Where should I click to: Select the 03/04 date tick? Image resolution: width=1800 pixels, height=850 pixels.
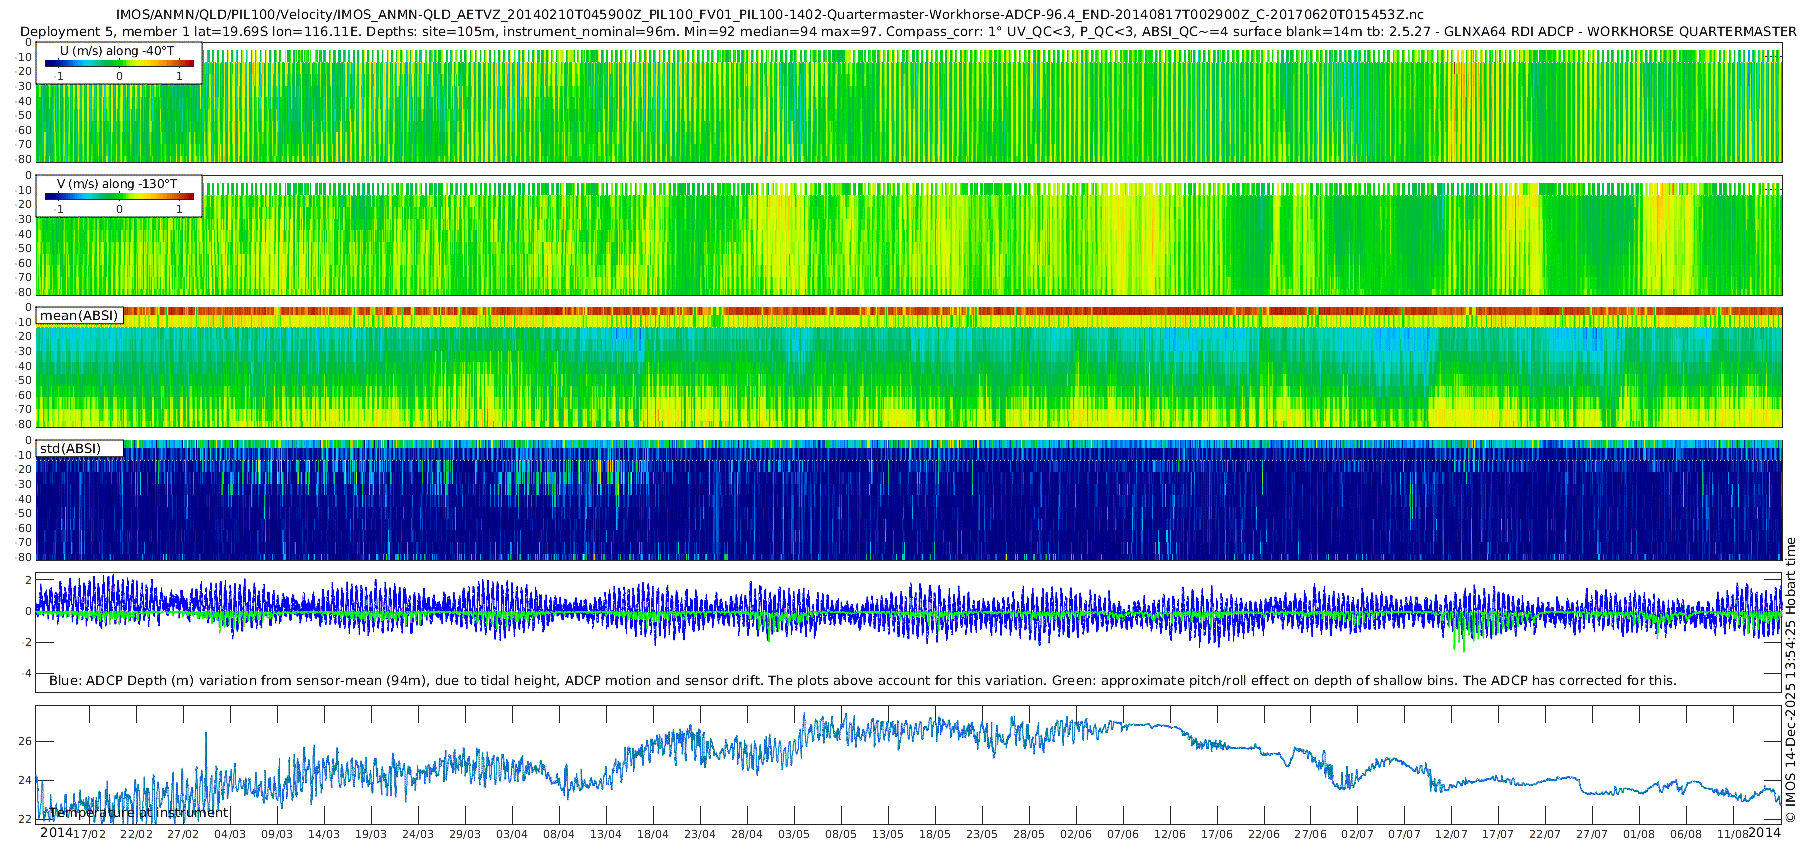coord(512,834)
